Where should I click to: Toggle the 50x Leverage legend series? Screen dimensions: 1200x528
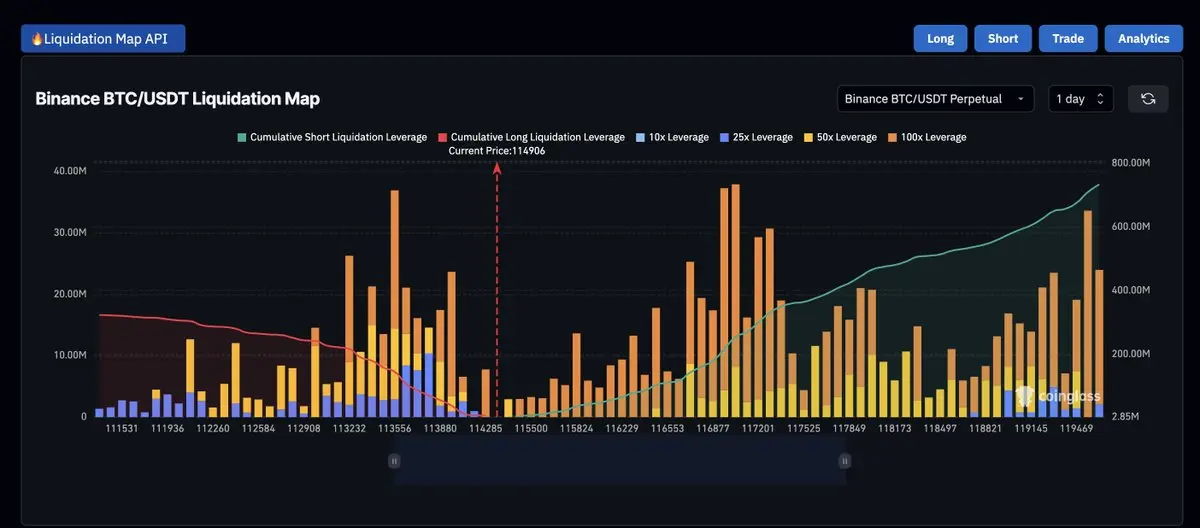point(839,137)
